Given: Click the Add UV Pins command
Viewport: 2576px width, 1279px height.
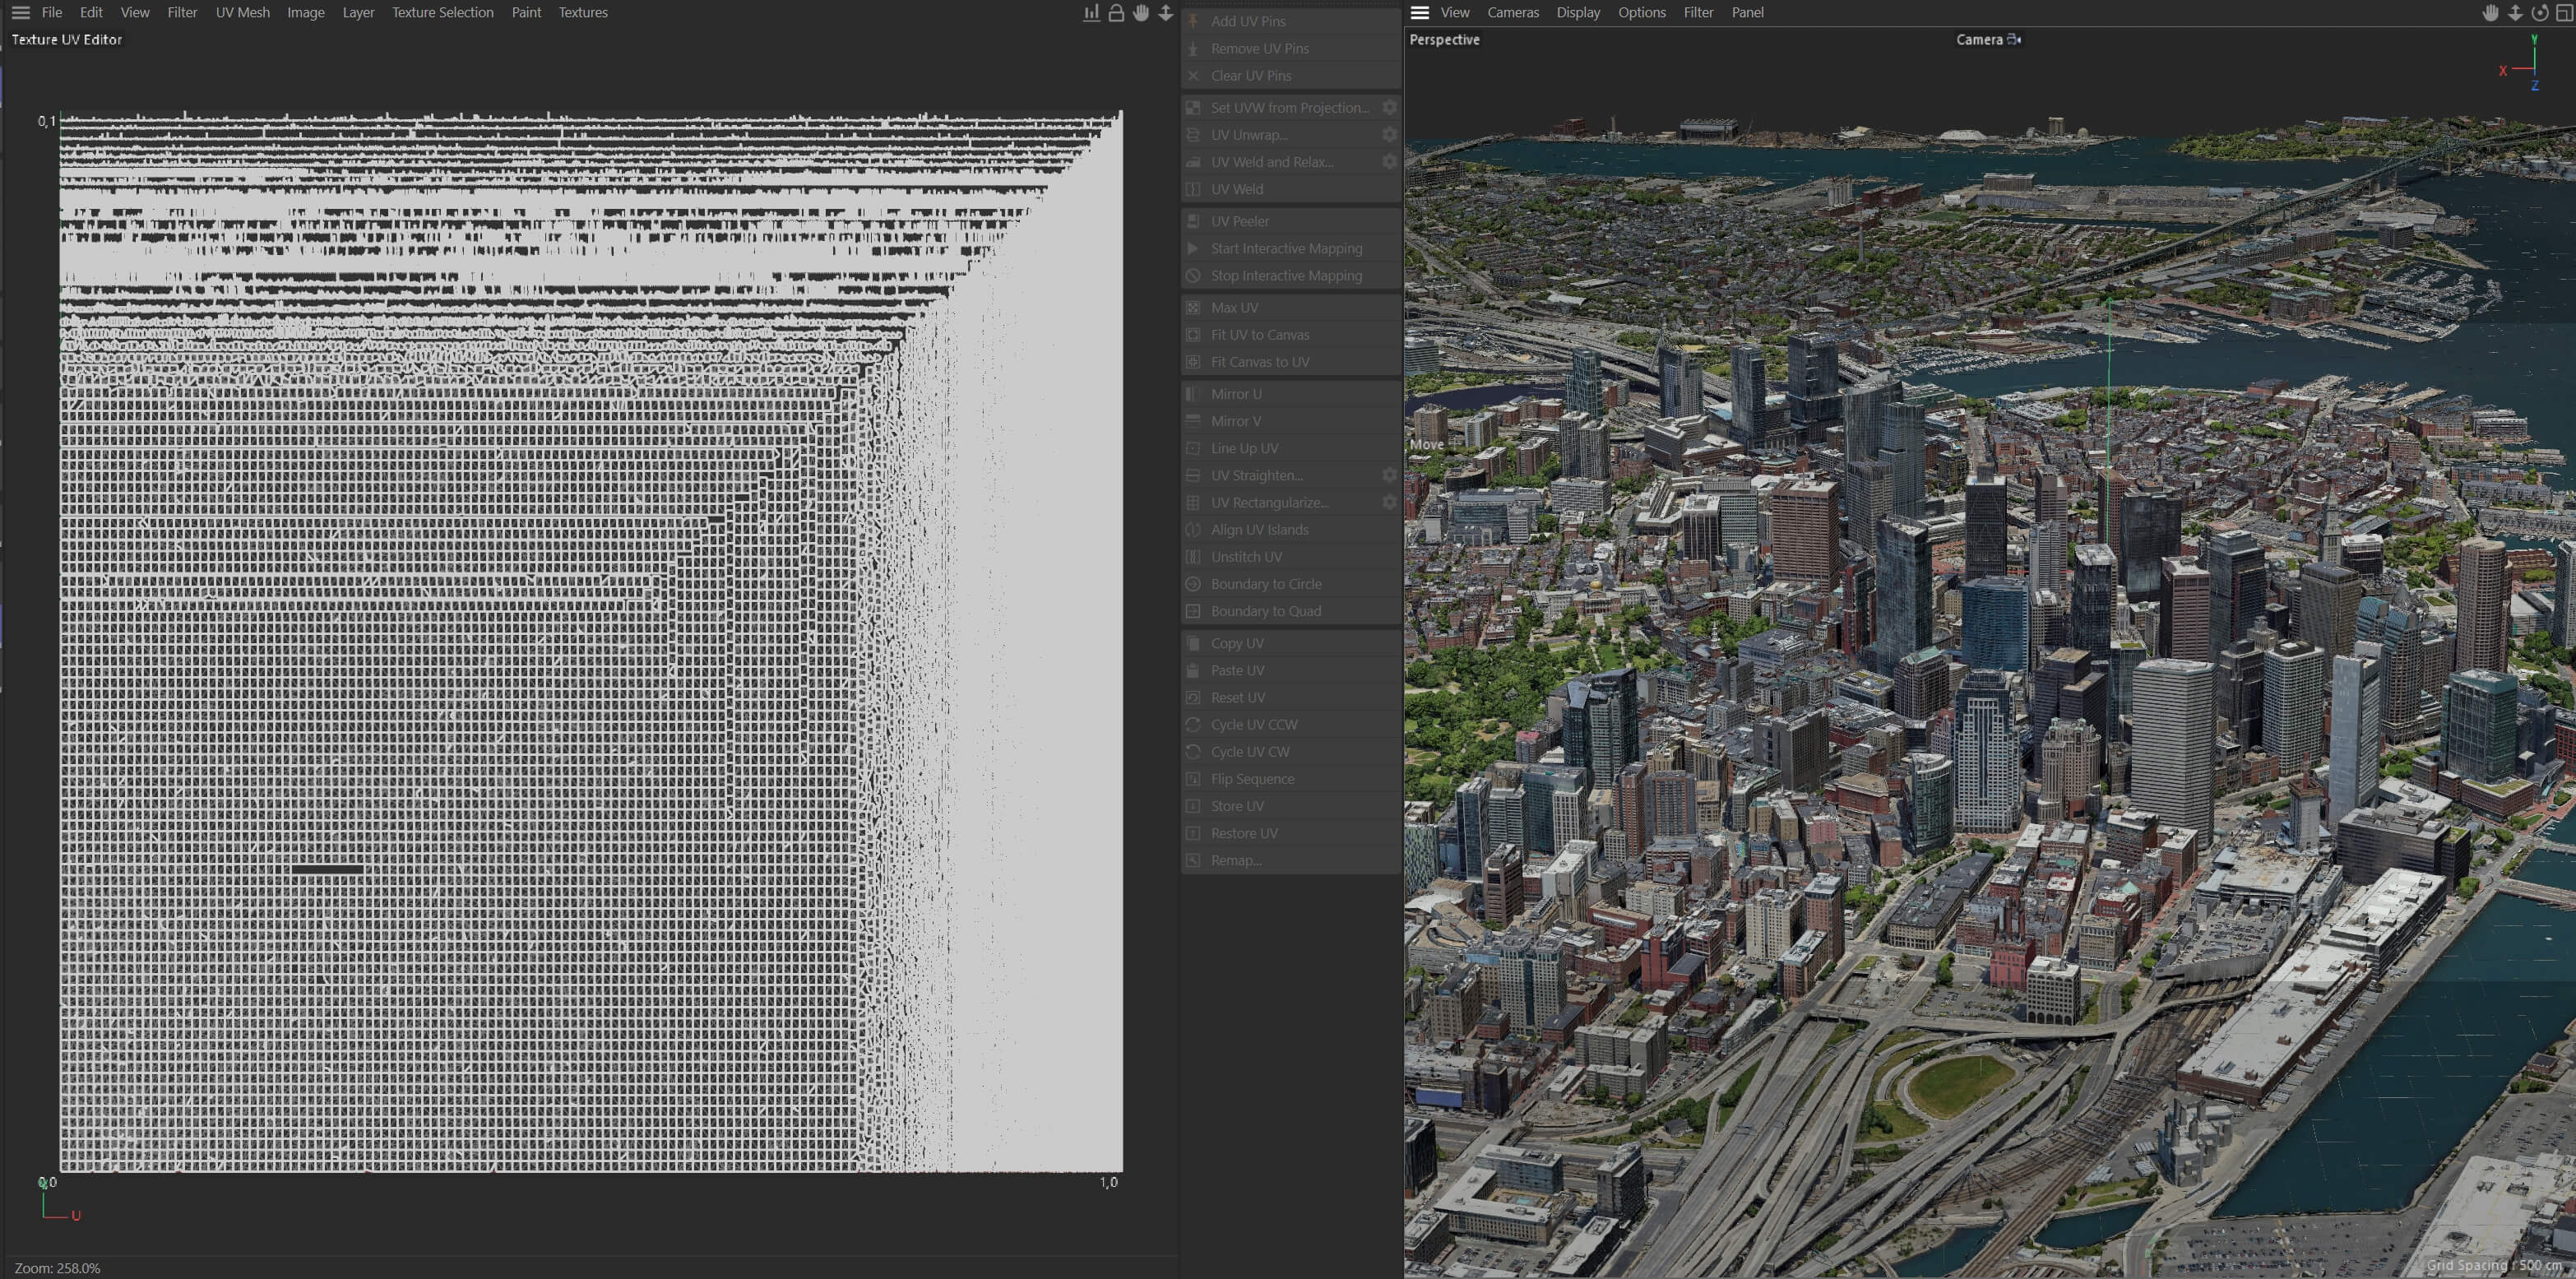Looking at the screenshot, I should tap(1291, 21).
